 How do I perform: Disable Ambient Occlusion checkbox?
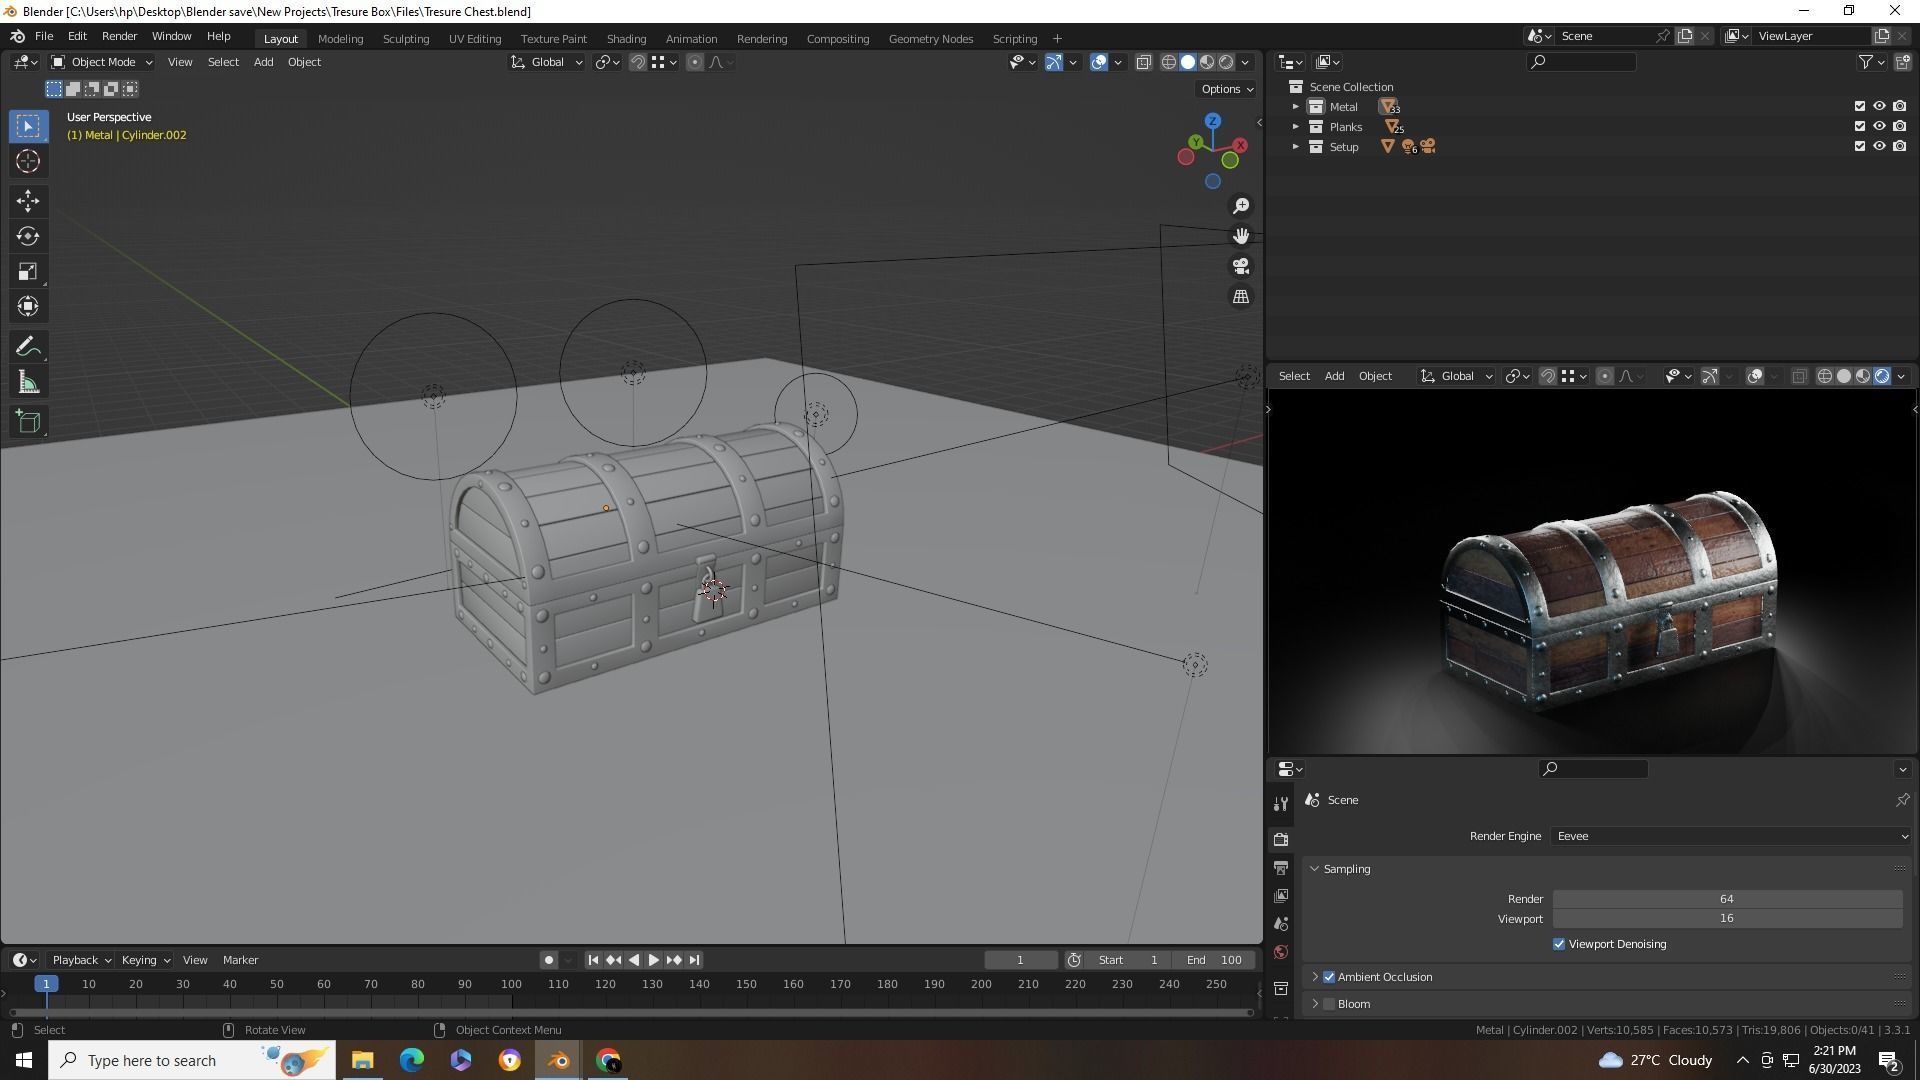click(x=1329, y=977)
